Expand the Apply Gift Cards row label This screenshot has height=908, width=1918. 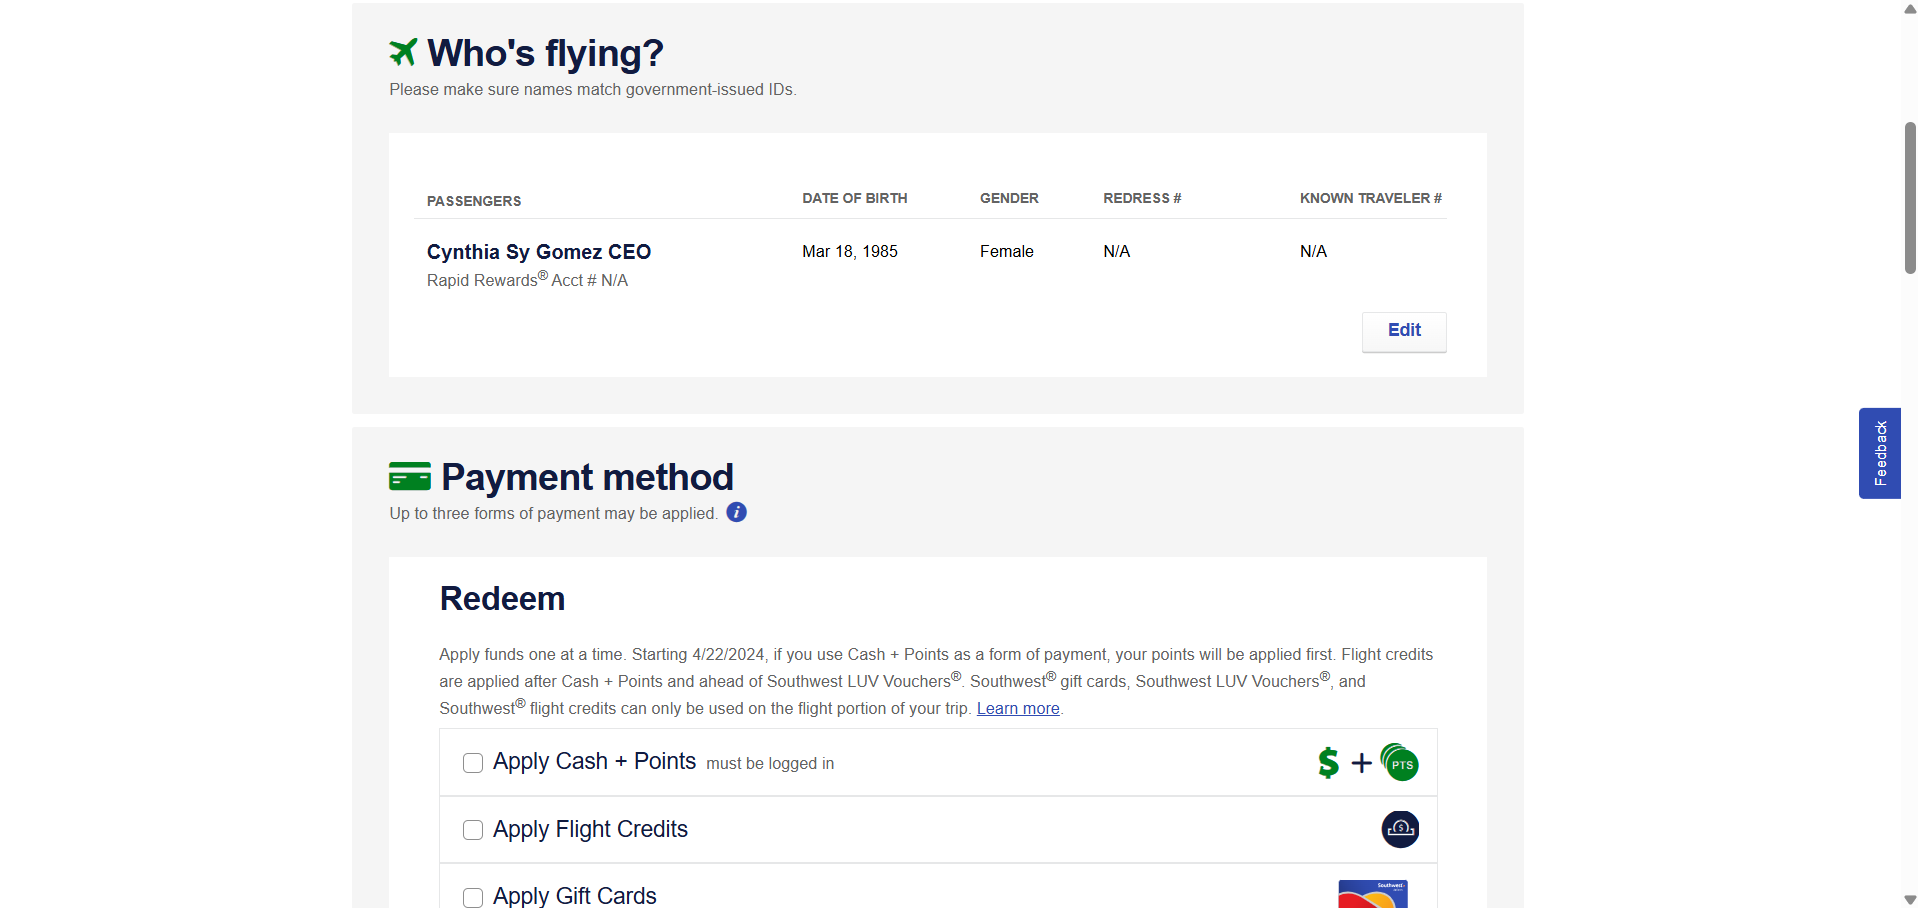pyautogui.click(x=574, y=895)
